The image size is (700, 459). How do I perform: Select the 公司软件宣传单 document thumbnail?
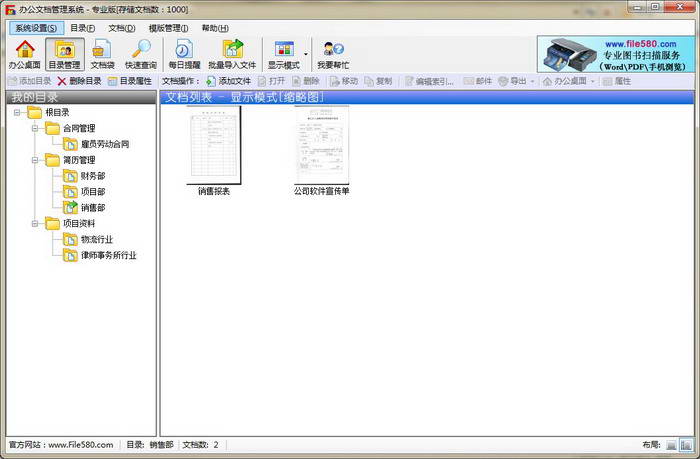321,145
